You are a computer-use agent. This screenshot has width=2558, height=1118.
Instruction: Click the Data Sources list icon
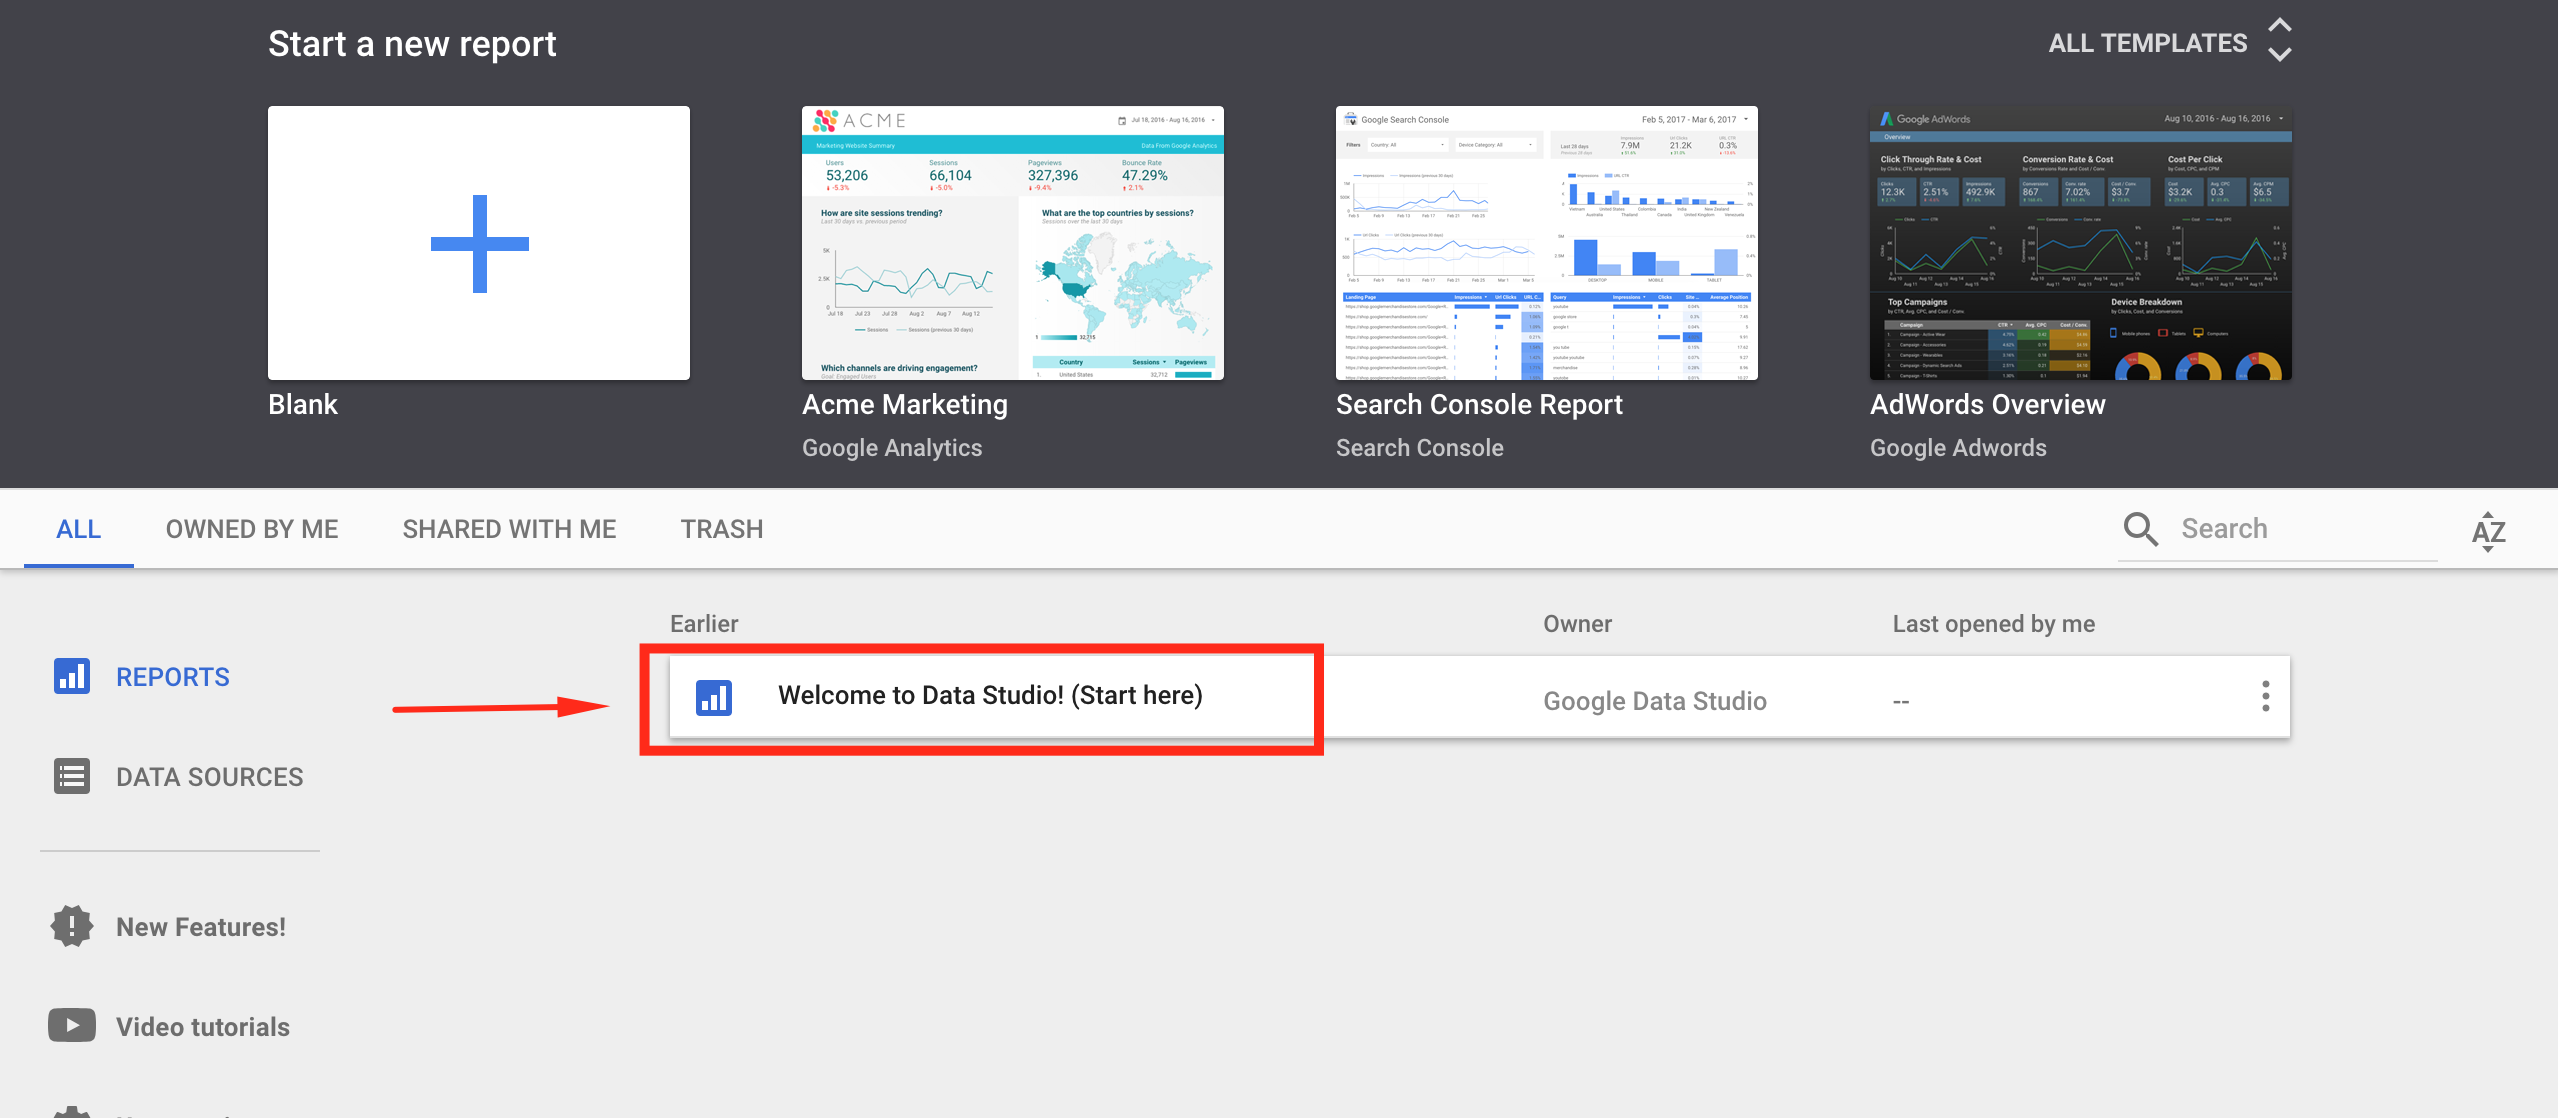pos(72,776)
